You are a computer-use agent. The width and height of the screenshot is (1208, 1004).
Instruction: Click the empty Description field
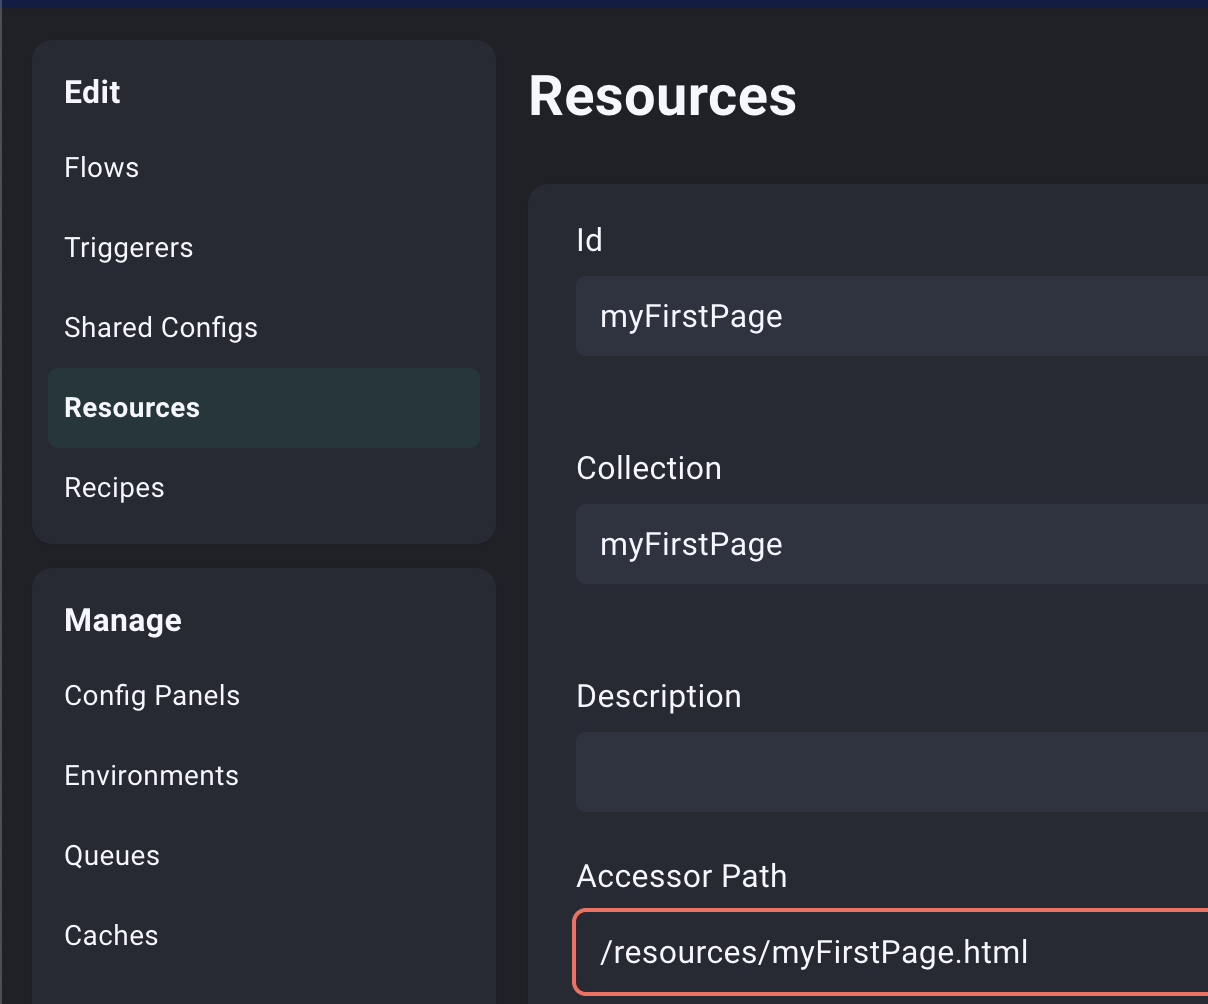click(890, 772)
